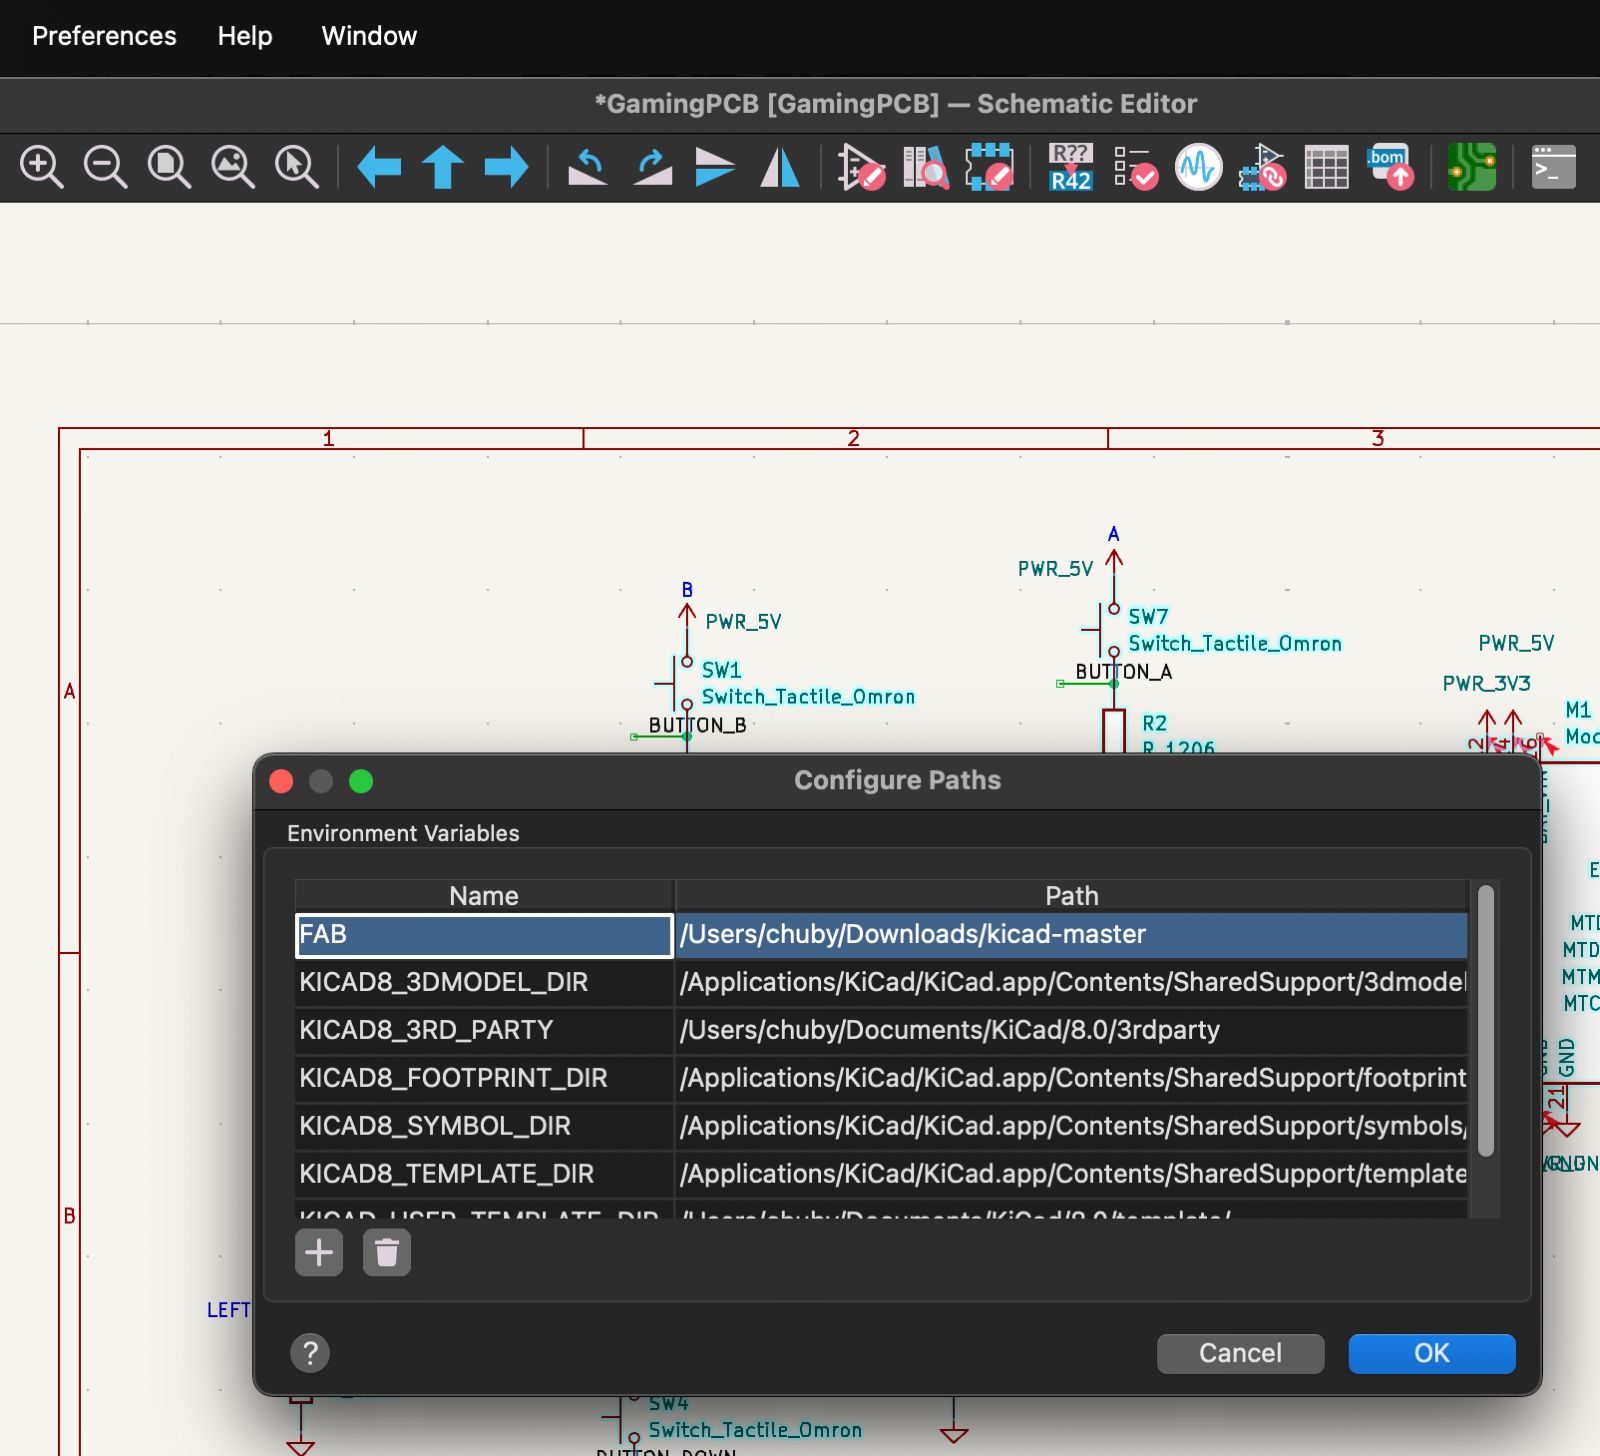Activate Zoom to Selection tool

pos(297,167)
